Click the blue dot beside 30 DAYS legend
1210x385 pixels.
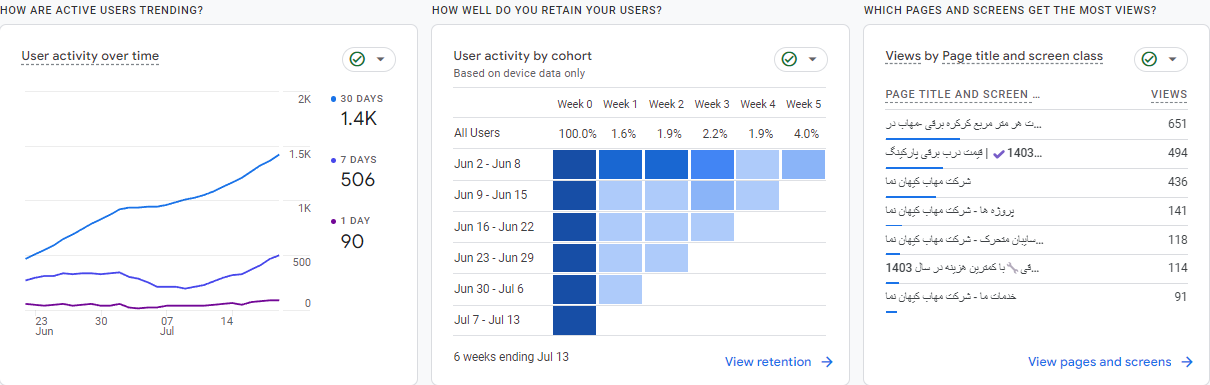pos(333,99)
